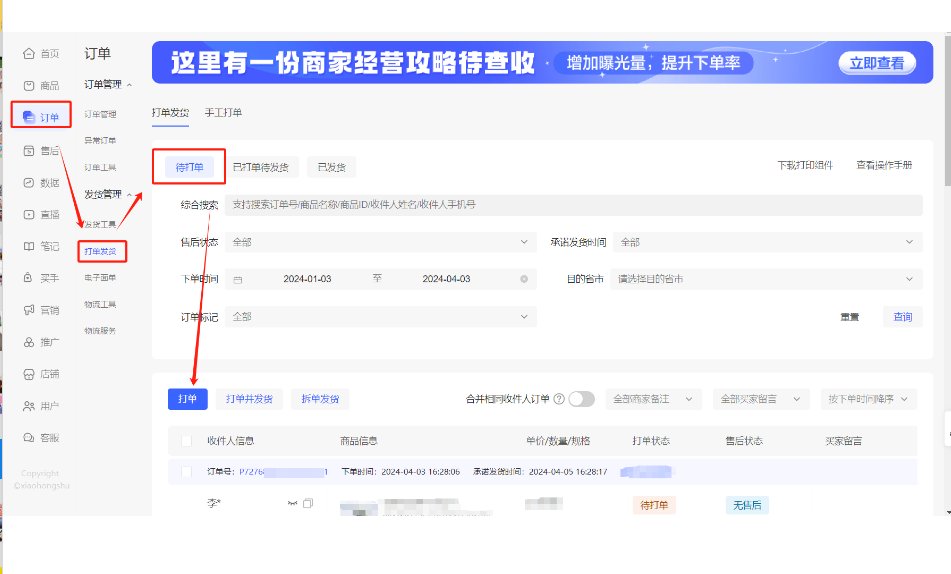Click the help icon beside 合并相同收件人订单

pyautogui.click(x=559, y=399)
